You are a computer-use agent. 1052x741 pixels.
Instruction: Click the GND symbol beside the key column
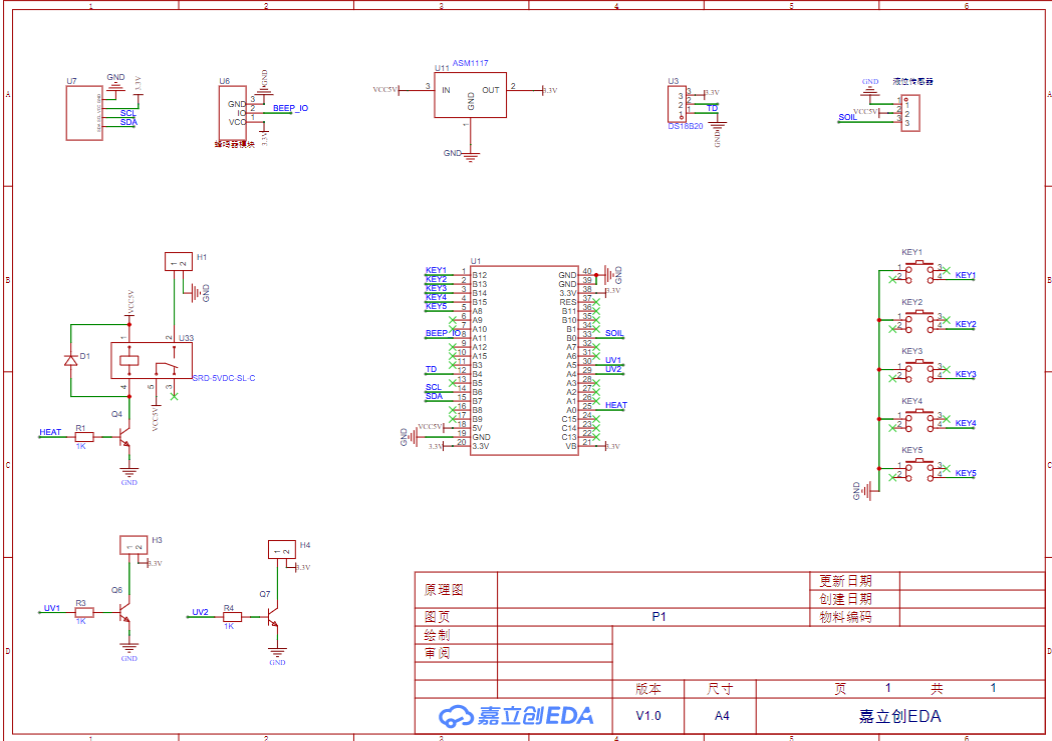pos(870,491)
